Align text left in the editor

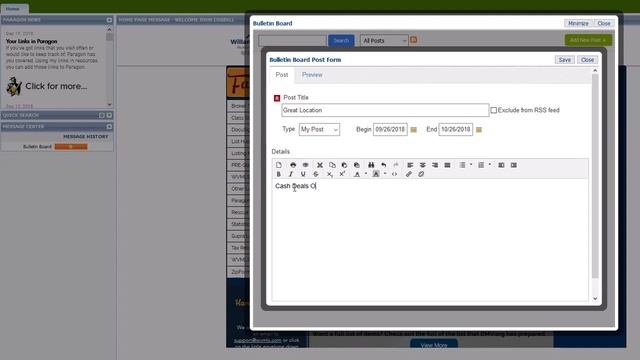click(x=410, y=165)
